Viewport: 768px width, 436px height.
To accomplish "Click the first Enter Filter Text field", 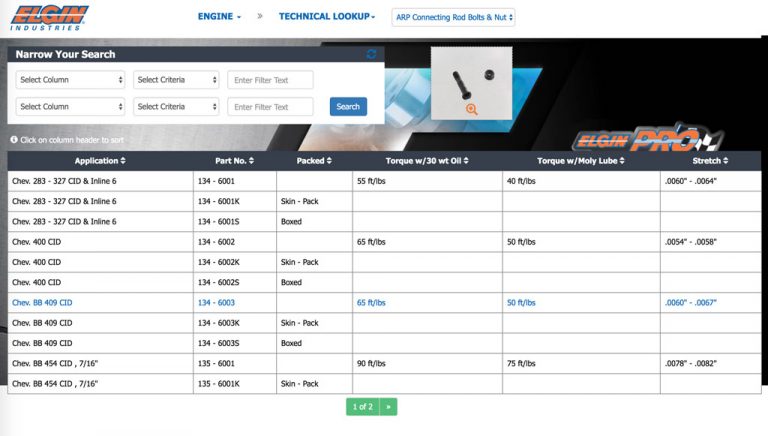I will [x=270, y=80].
